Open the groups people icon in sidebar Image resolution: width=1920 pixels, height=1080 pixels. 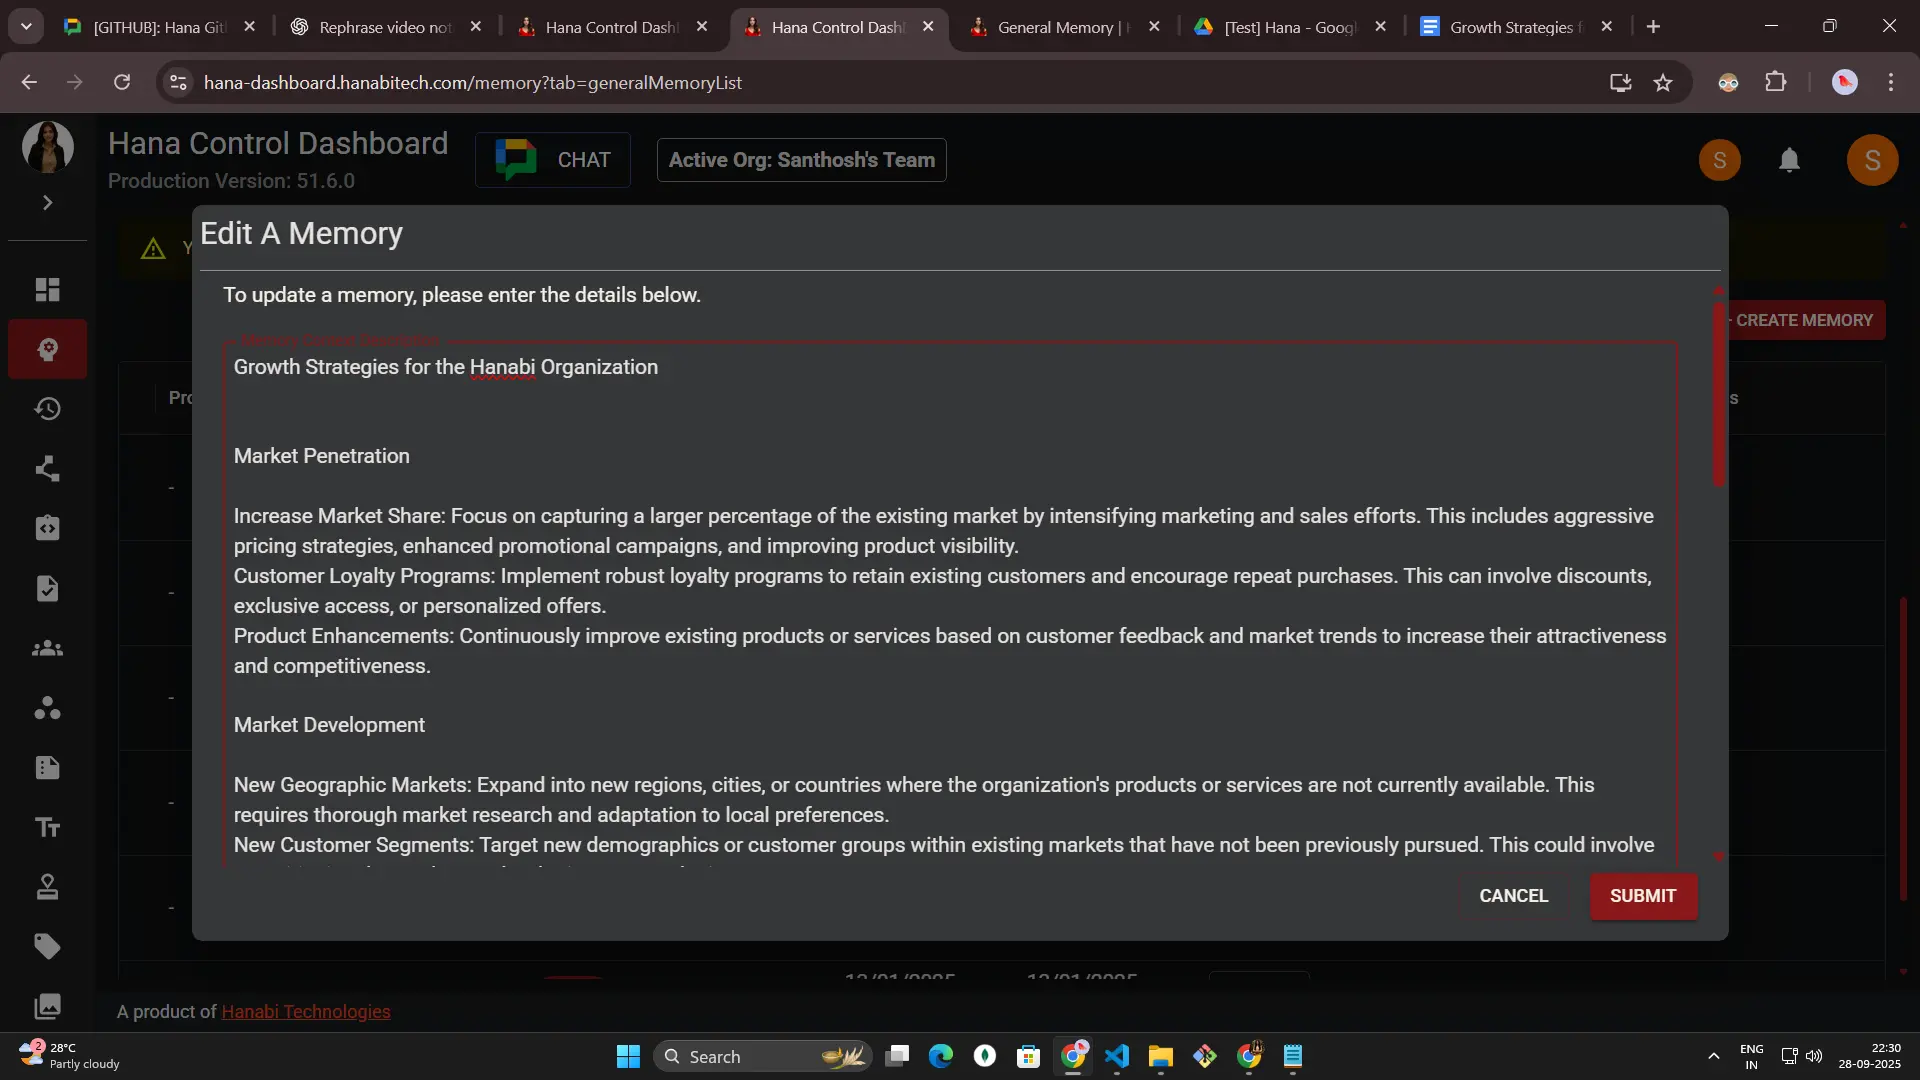click(x=47, y=649)
